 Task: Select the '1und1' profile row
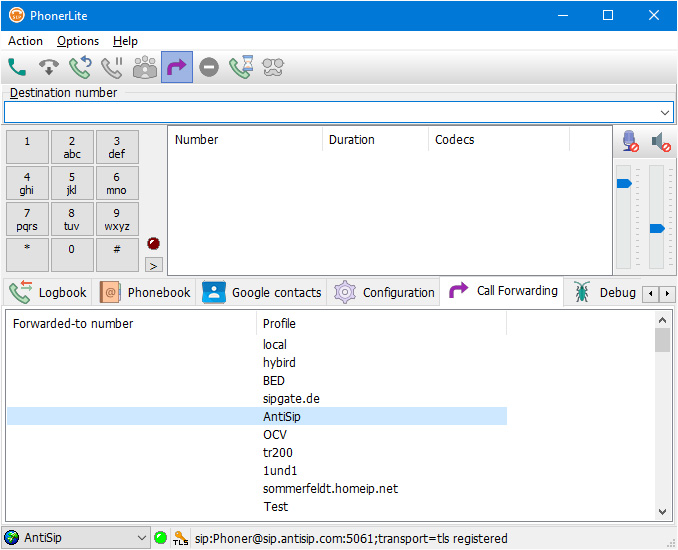[257, 470]
